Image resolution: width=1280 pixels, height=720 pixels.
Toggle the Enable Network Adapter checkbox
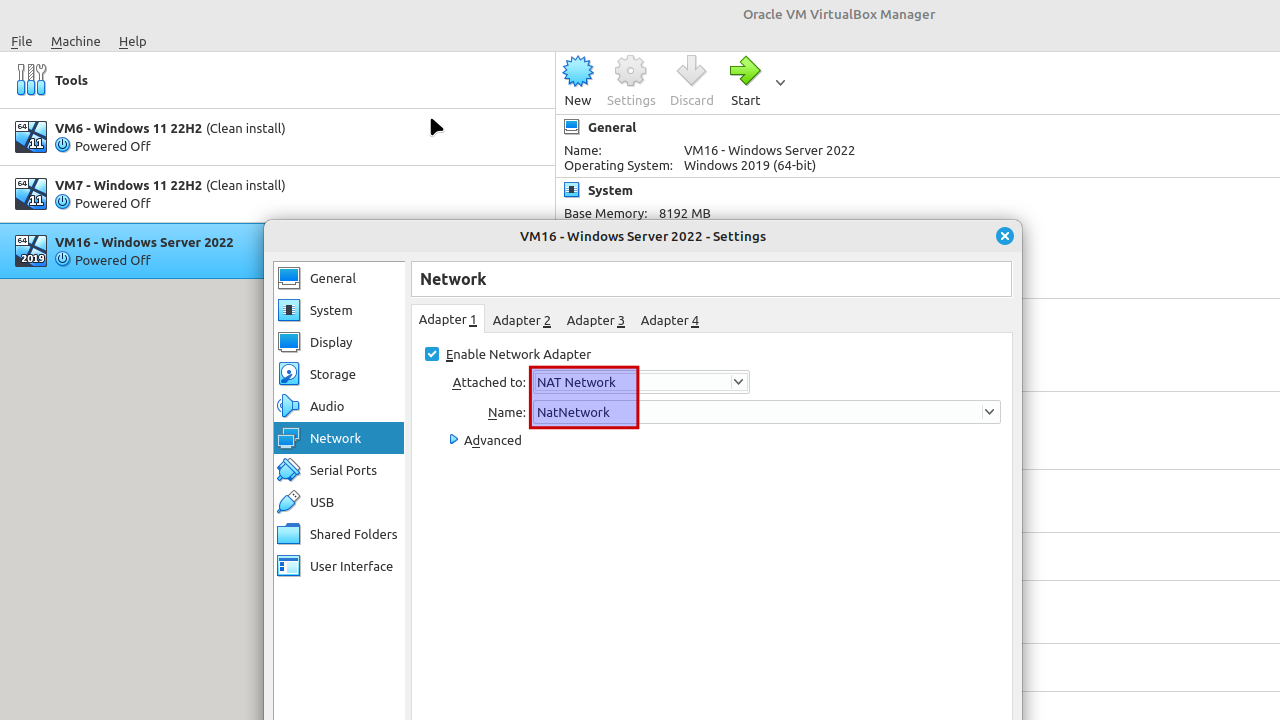click(432, 354)
